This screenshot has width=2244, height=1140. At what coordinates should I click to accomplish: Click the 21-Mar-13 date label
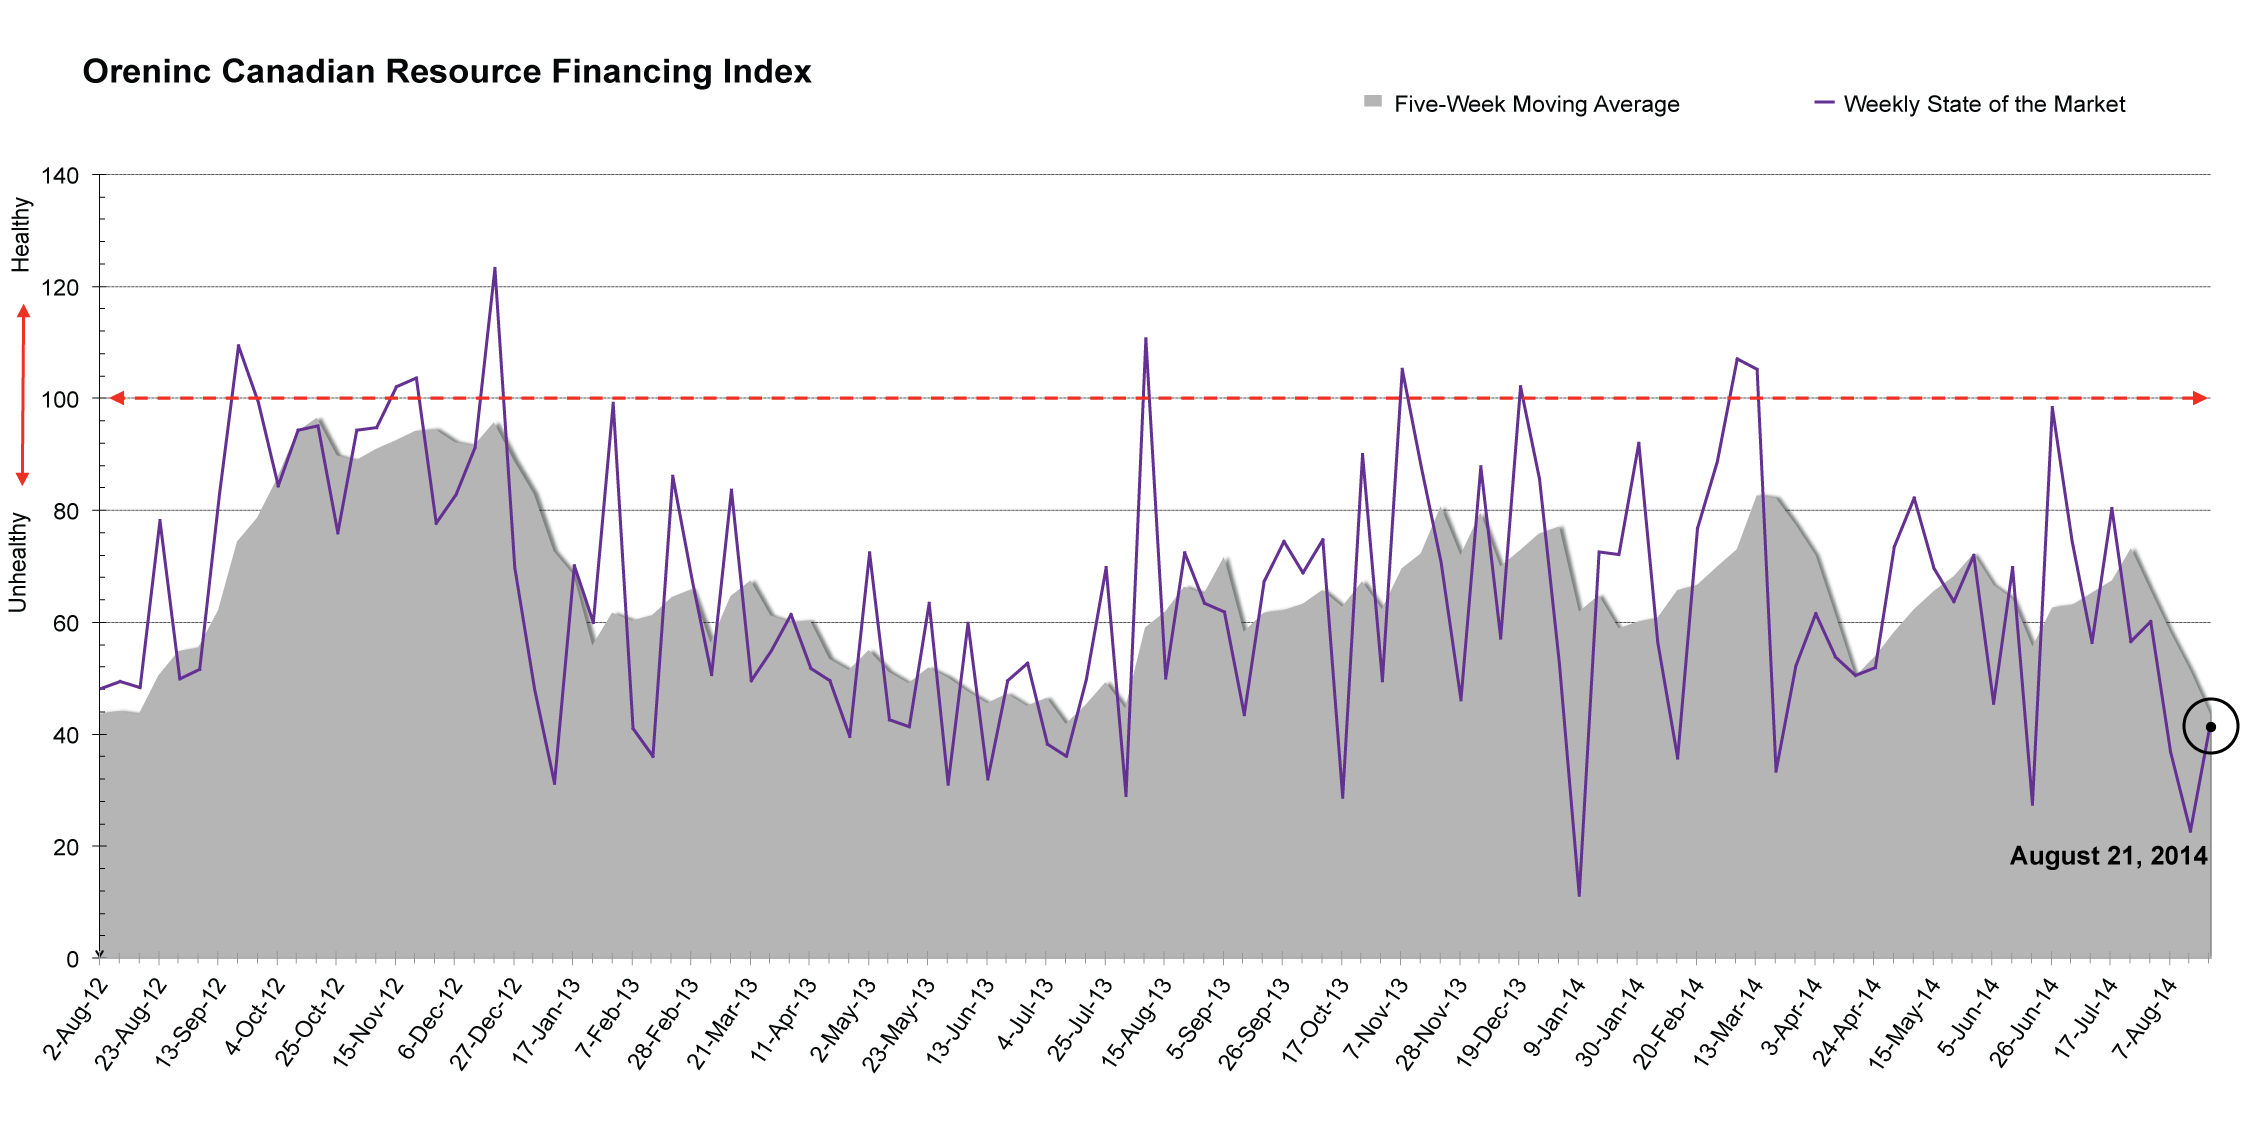pos(722,1023)
